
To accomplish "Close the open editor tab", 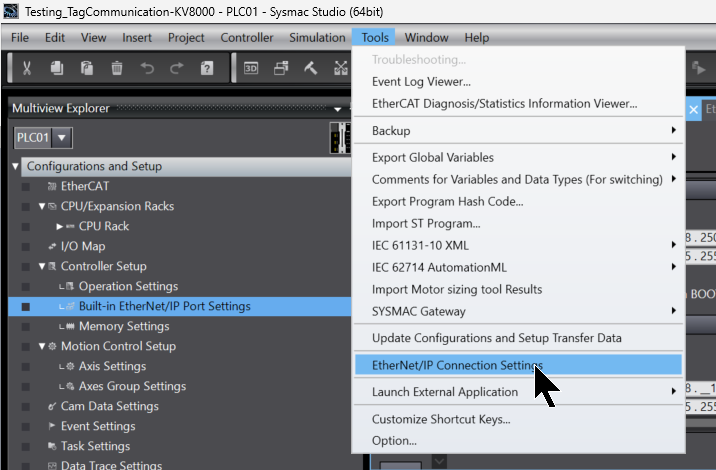I will [694, 110].
